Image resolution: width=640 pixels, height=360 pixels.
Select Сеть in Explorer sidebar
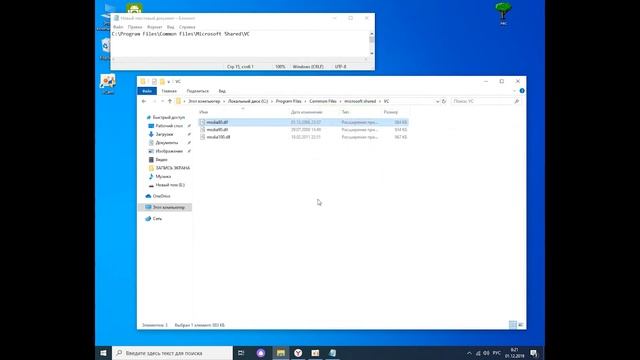[157, 219]
